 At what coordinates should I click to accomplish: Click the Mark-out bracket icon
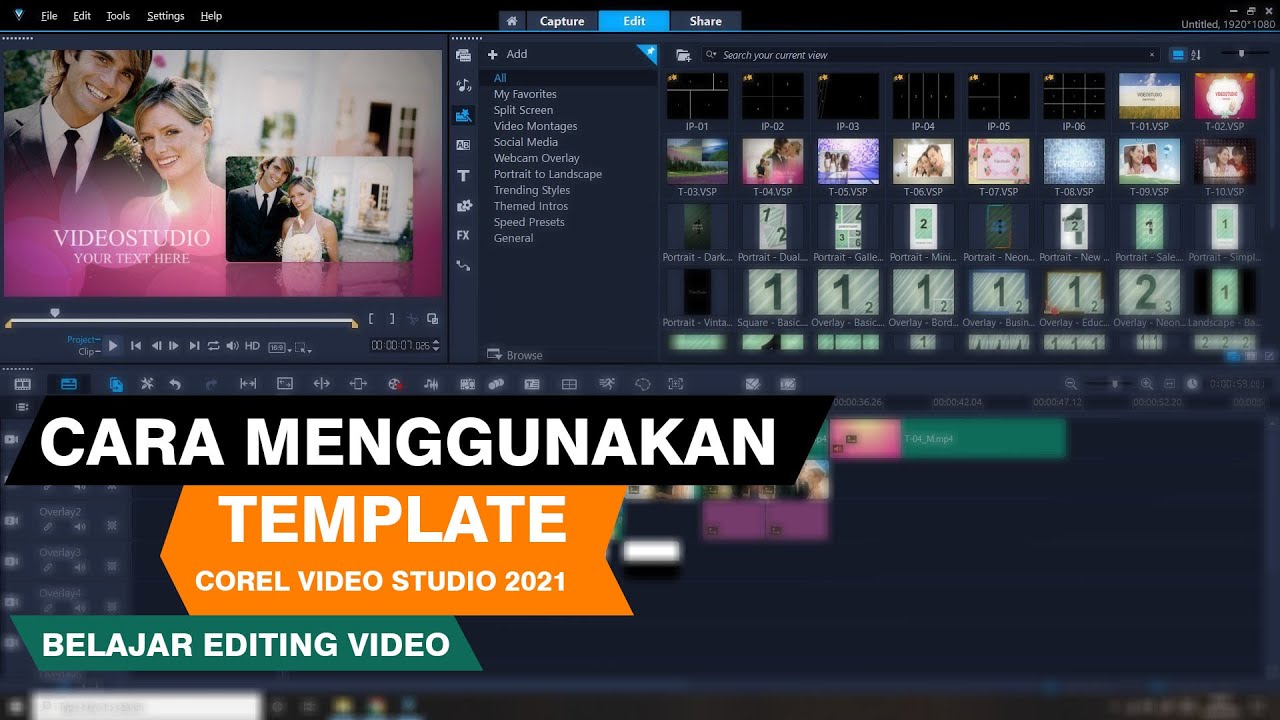(x=392, y=319)
